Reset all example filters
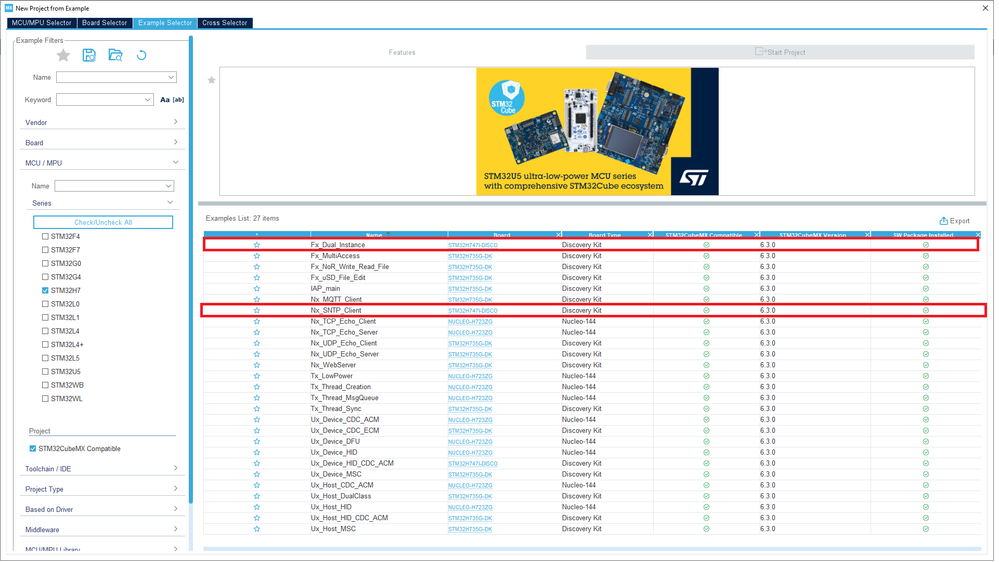 pos(141,55)
